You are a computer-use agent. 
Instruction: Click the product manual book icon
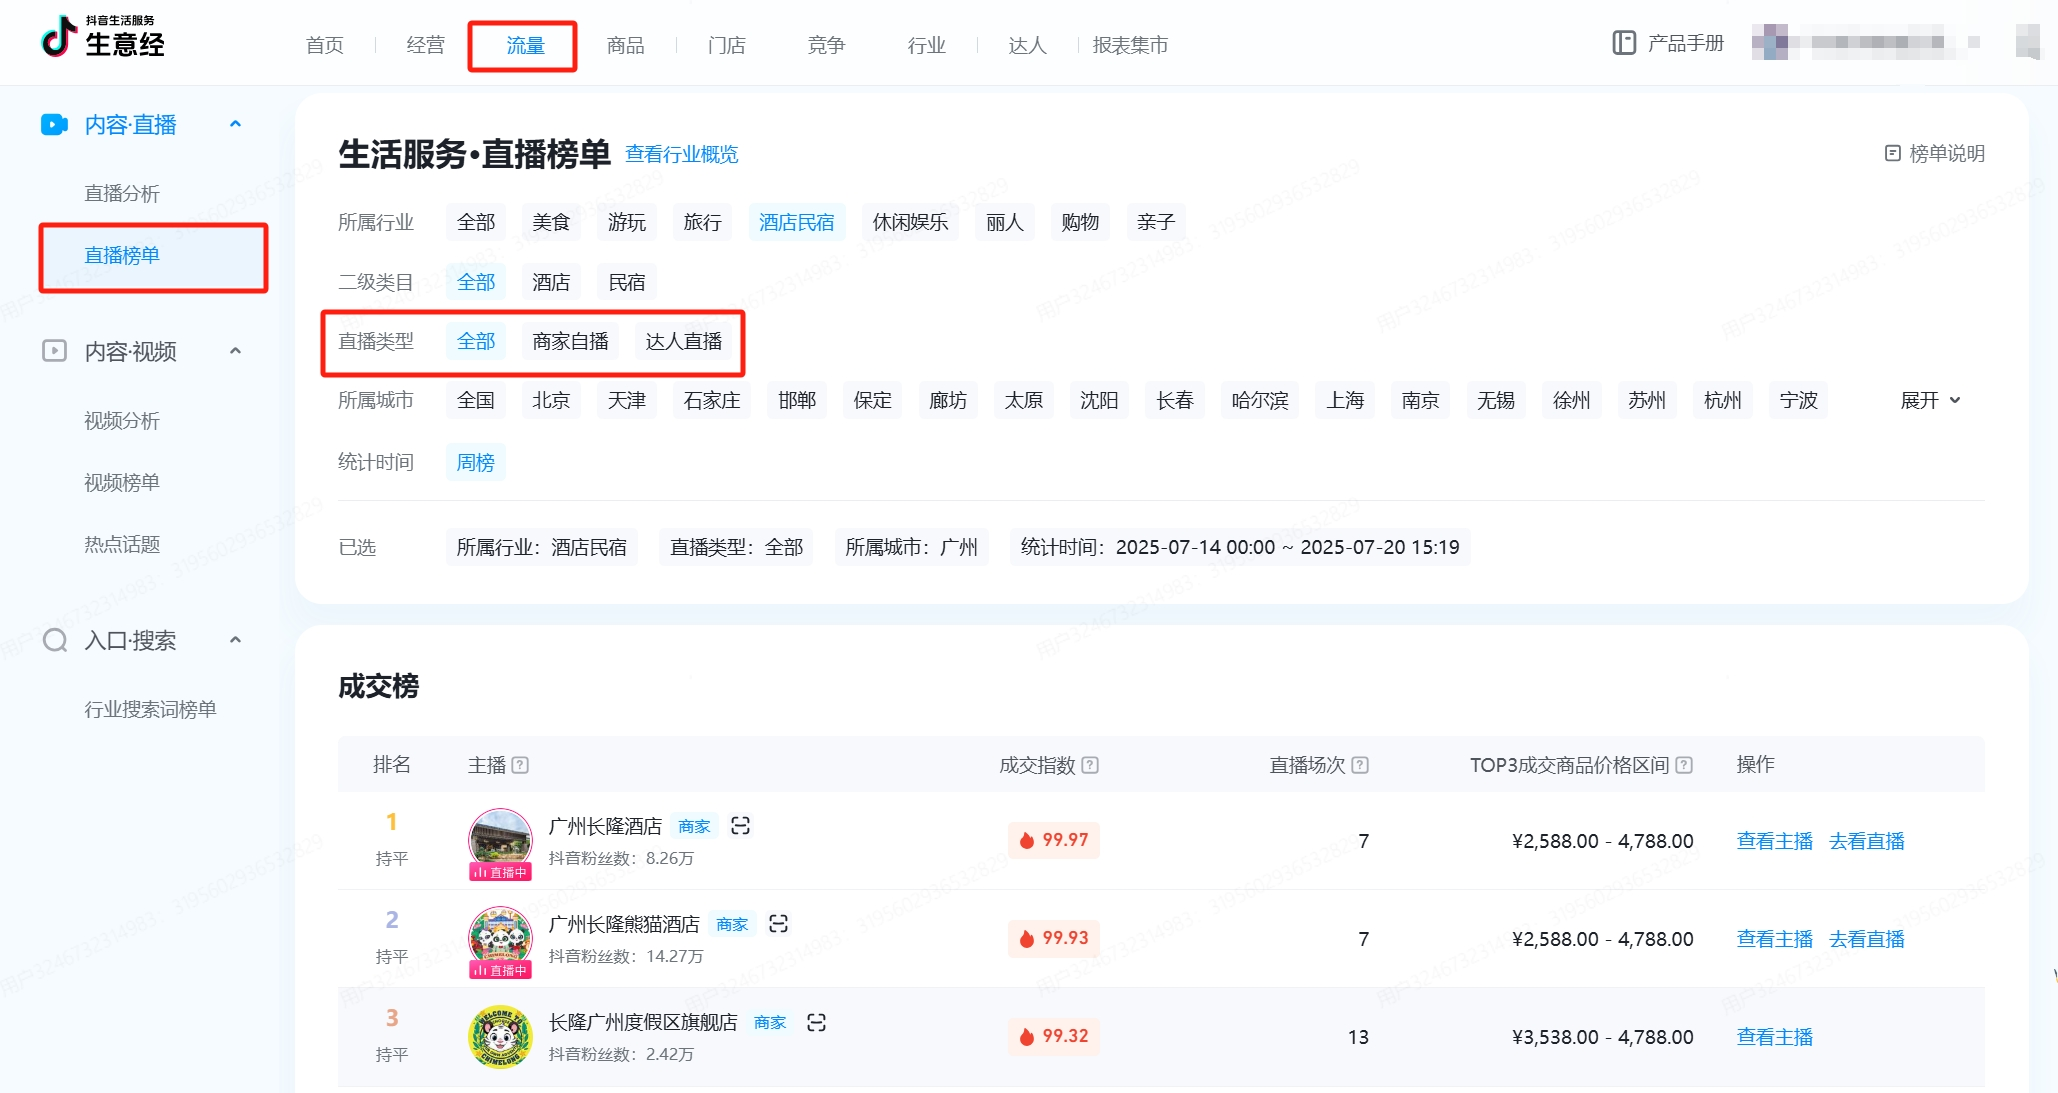click(x=1624, y=43)
